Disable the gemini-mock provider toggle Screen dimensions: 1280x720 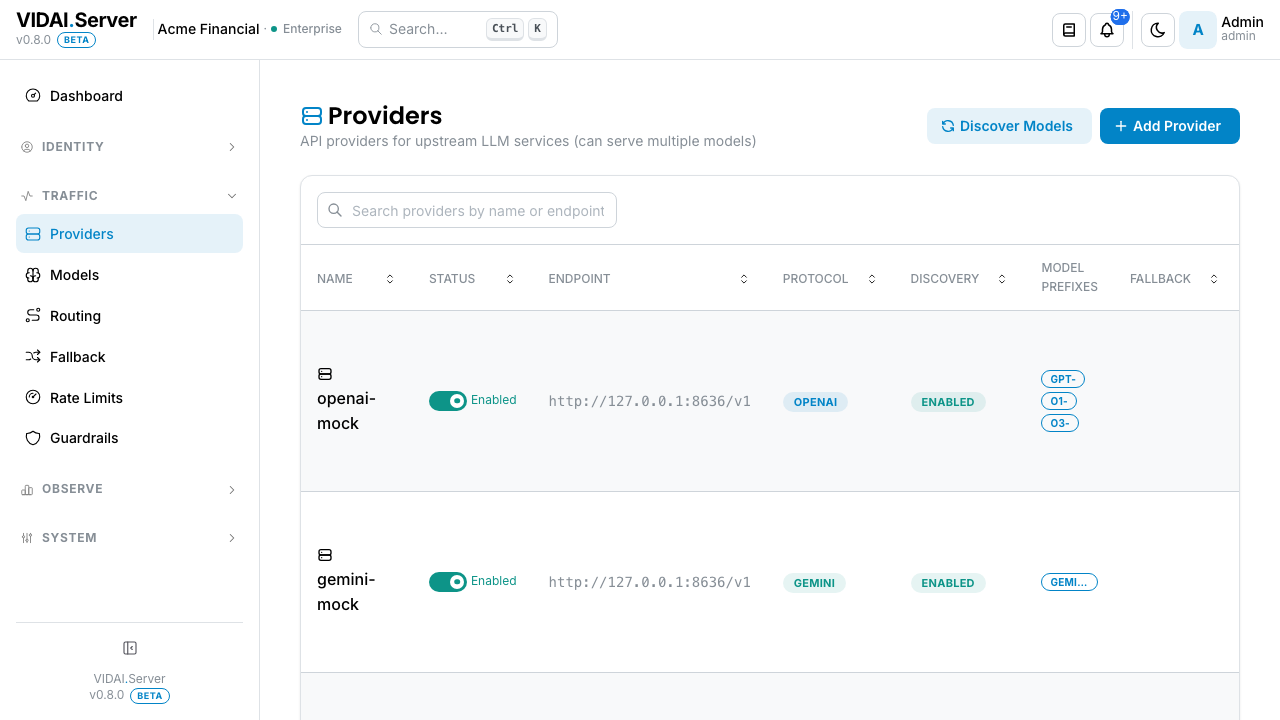pos(448,582)
